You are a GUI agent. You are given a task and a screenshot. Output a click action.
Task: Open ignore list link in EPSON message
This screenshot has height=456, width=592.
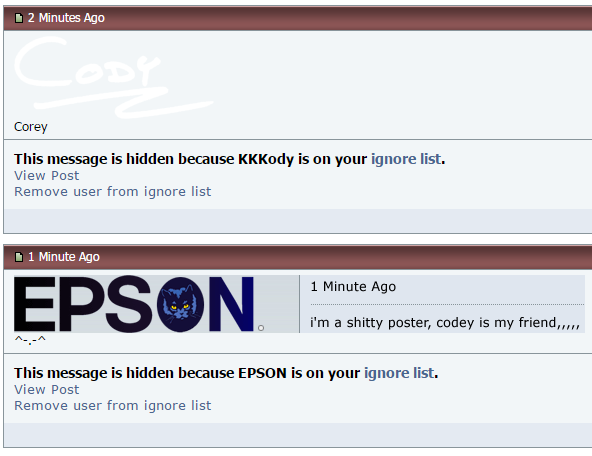click(x=399, y=373)
